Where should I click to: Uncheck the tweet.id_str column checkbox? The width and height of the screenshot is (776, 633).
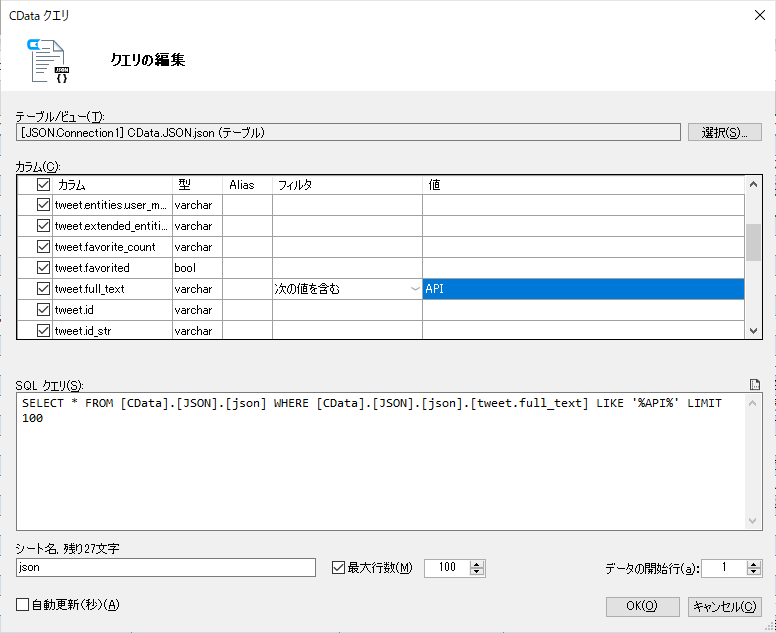[43, 331]
